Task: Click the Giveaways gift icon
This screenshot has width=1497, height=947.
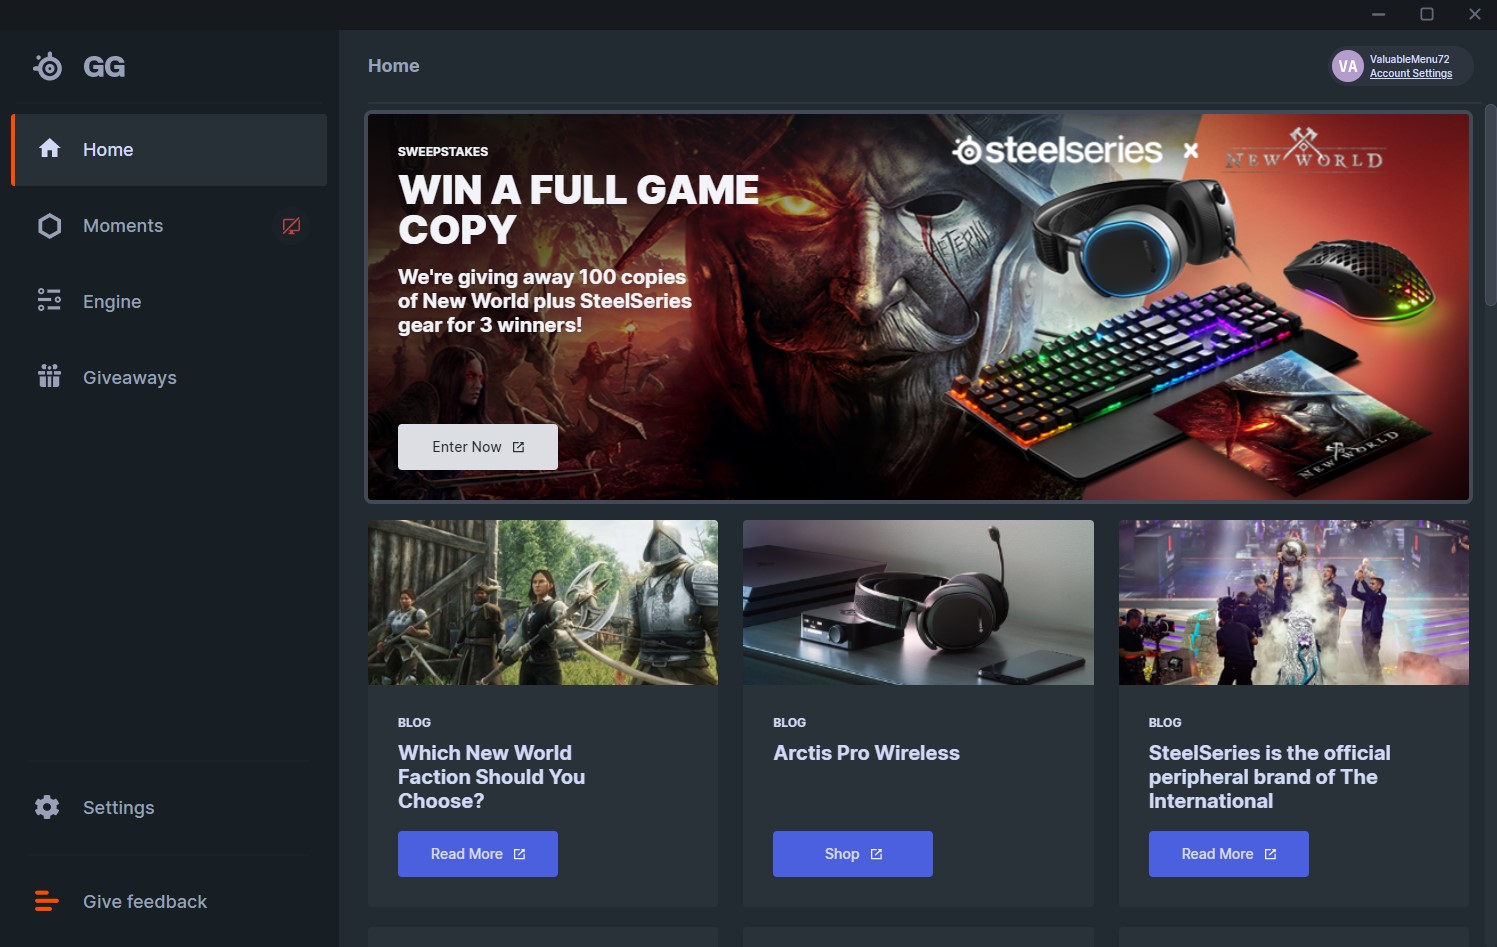Action: click(x=49, y=376)
